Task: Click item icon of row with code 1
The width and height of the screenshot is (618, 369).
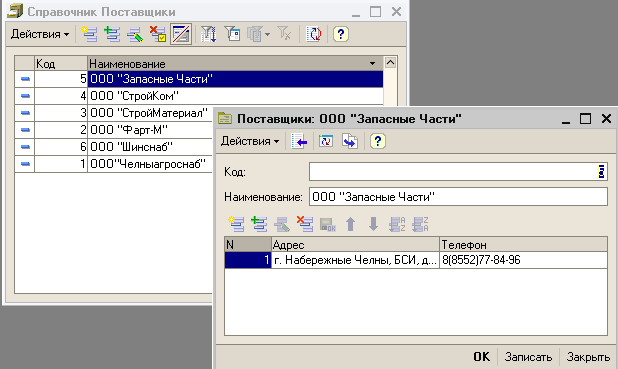Action: pos(25,164)
